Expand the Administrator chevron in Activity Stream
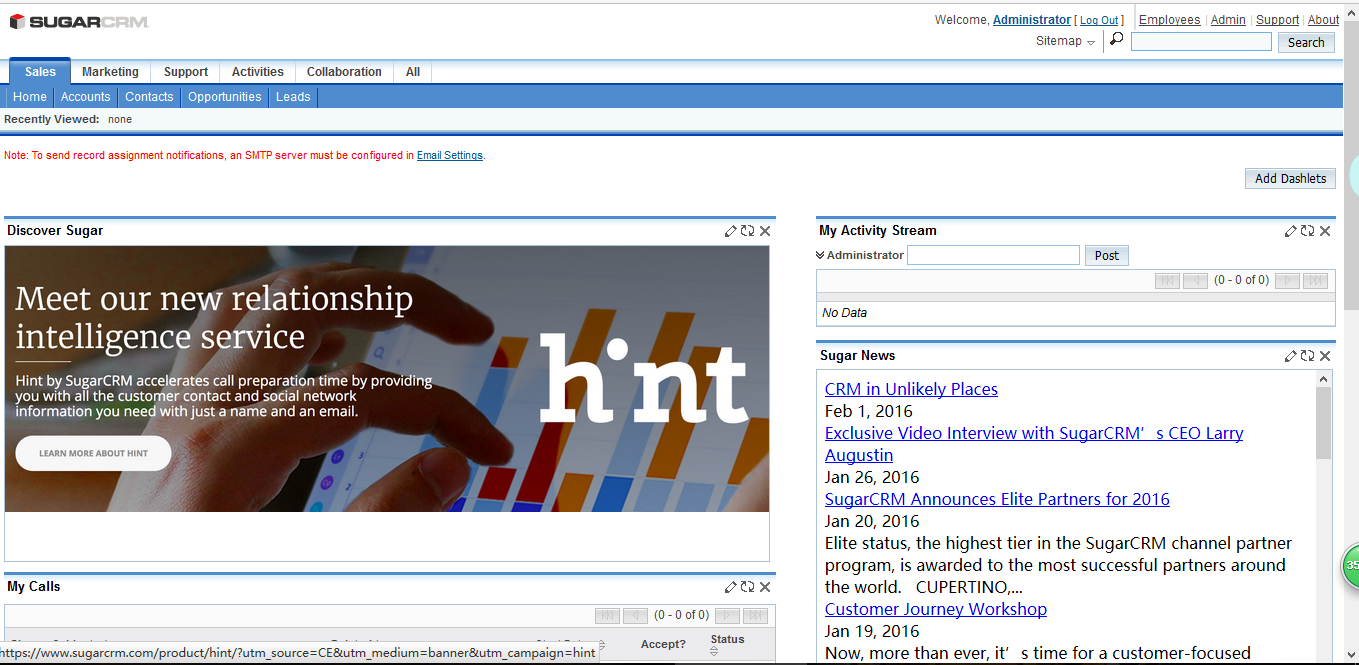1359x665 pixels. tap(821, 255)
